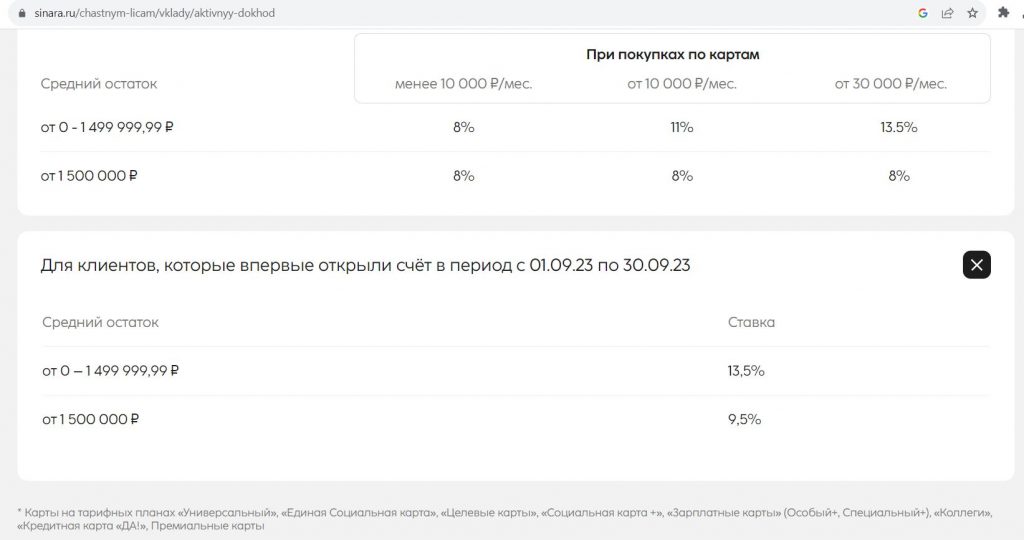Image resolution: width=1024 pixels, height=540 pixels.
Task: Bookmark this page with the star icon
Action: pyautogui.click(x=972, y=13)
